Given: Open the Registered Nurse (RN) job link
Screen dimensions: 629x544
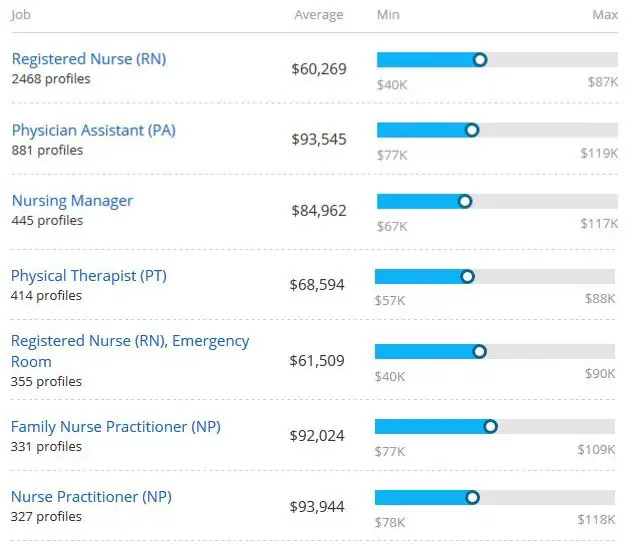Looking at the screenshot, I should pyautogui.click(x=88, y=59).
